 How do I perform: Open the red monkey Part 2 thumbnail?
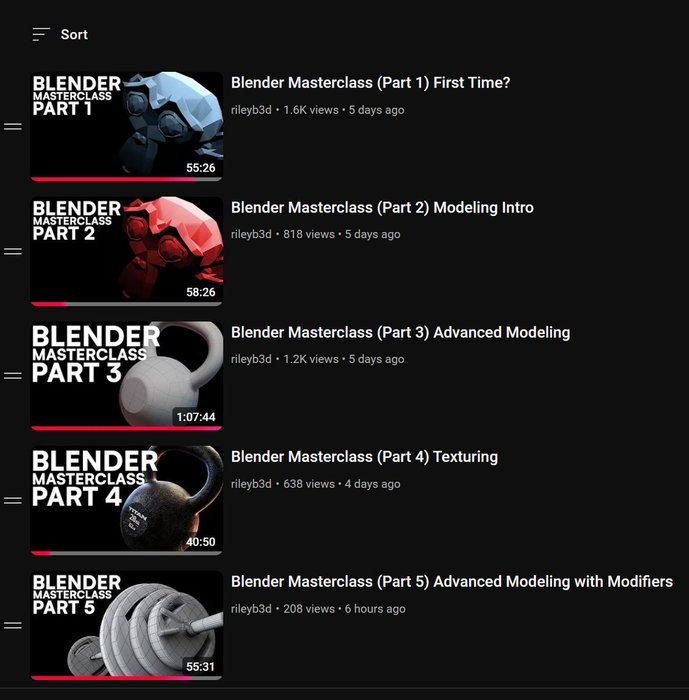126,251
